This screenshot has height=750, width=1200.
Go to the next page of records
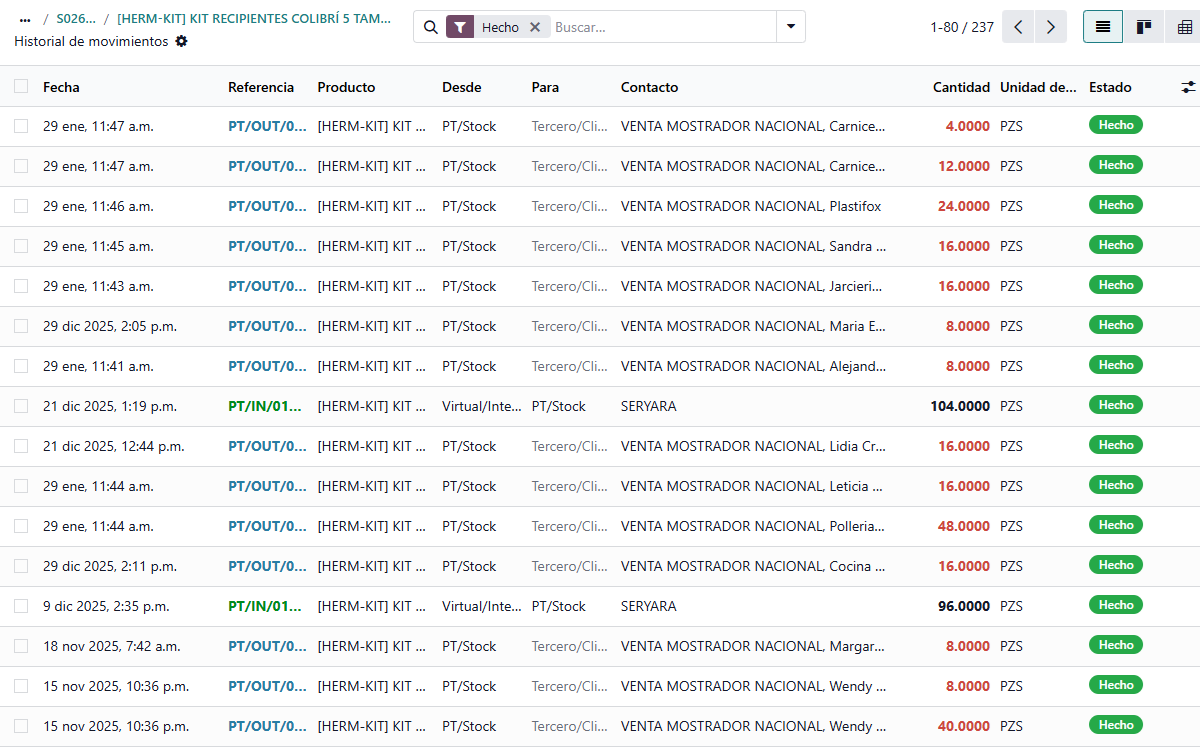pos(1050,27)
